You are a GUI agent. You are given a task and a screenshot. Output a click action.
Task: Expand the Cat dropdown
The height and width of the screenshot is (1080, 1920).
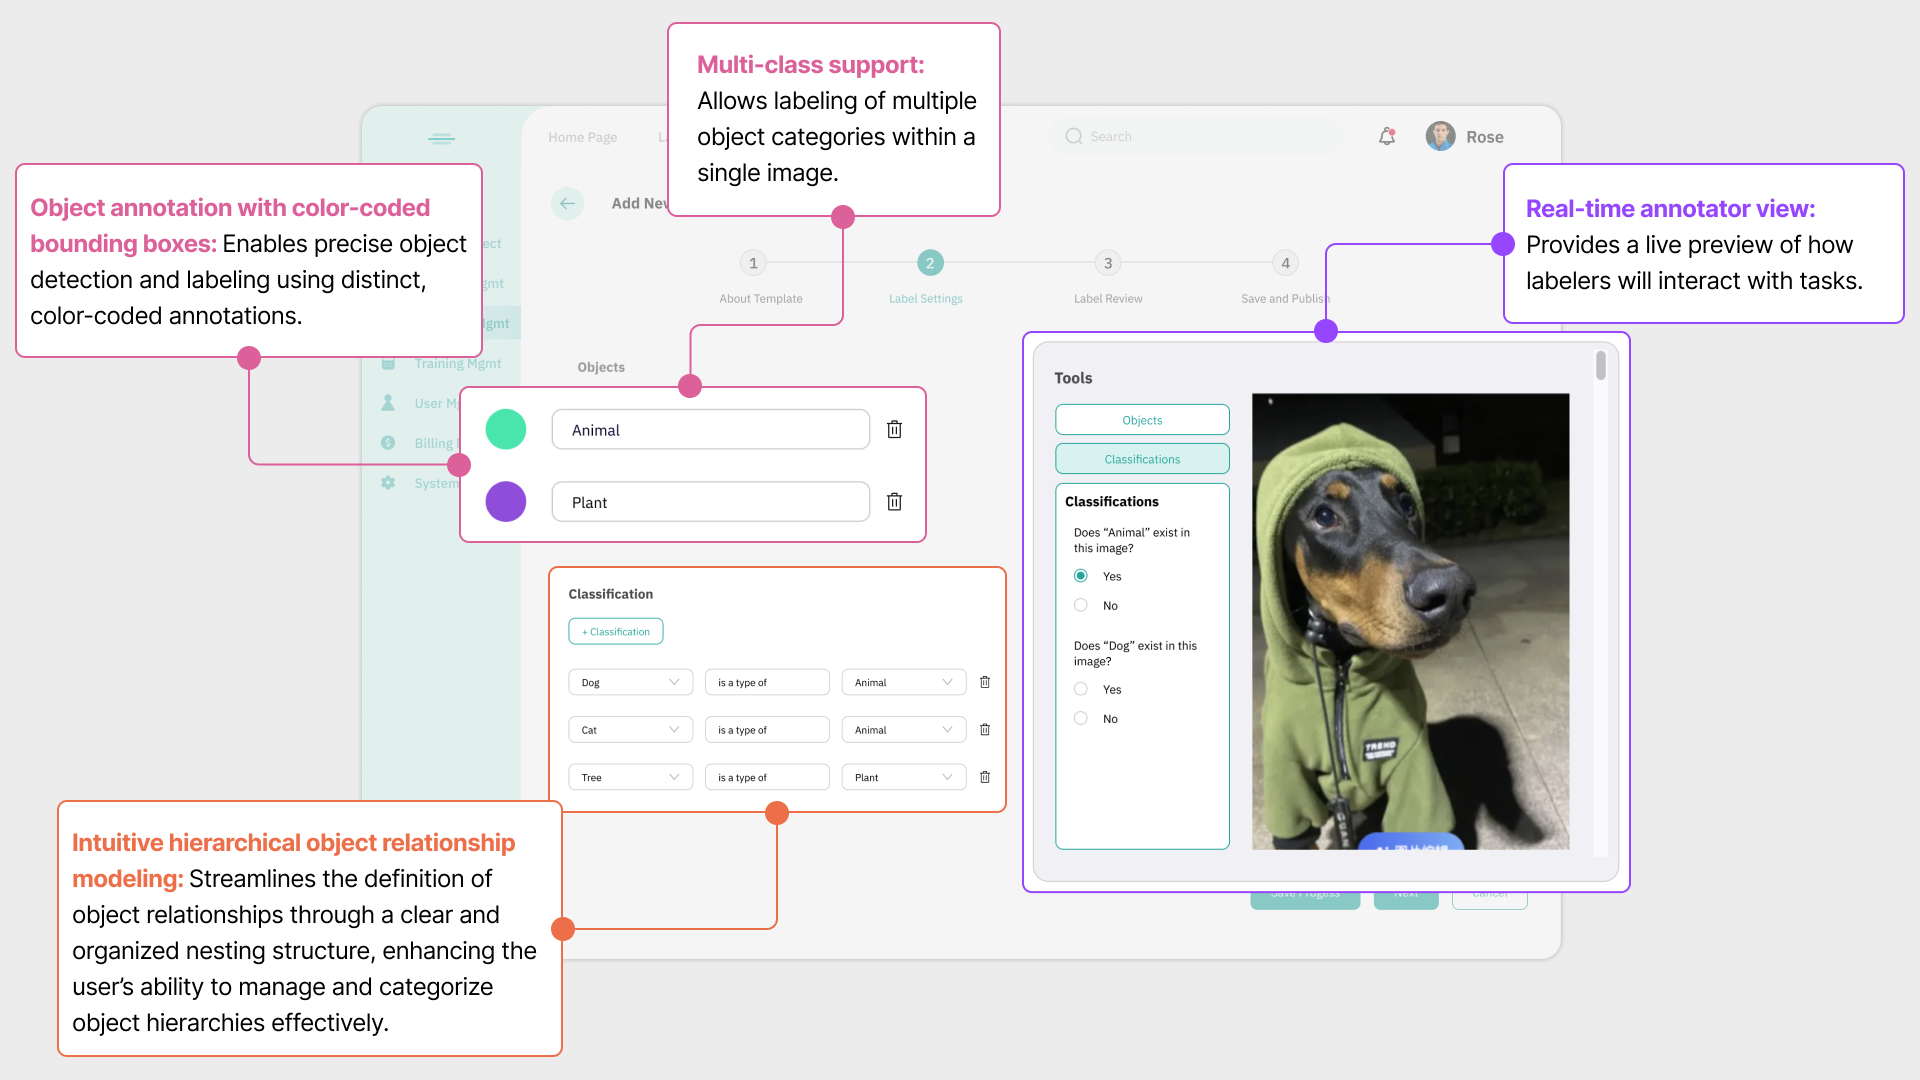tap(630, 730)
